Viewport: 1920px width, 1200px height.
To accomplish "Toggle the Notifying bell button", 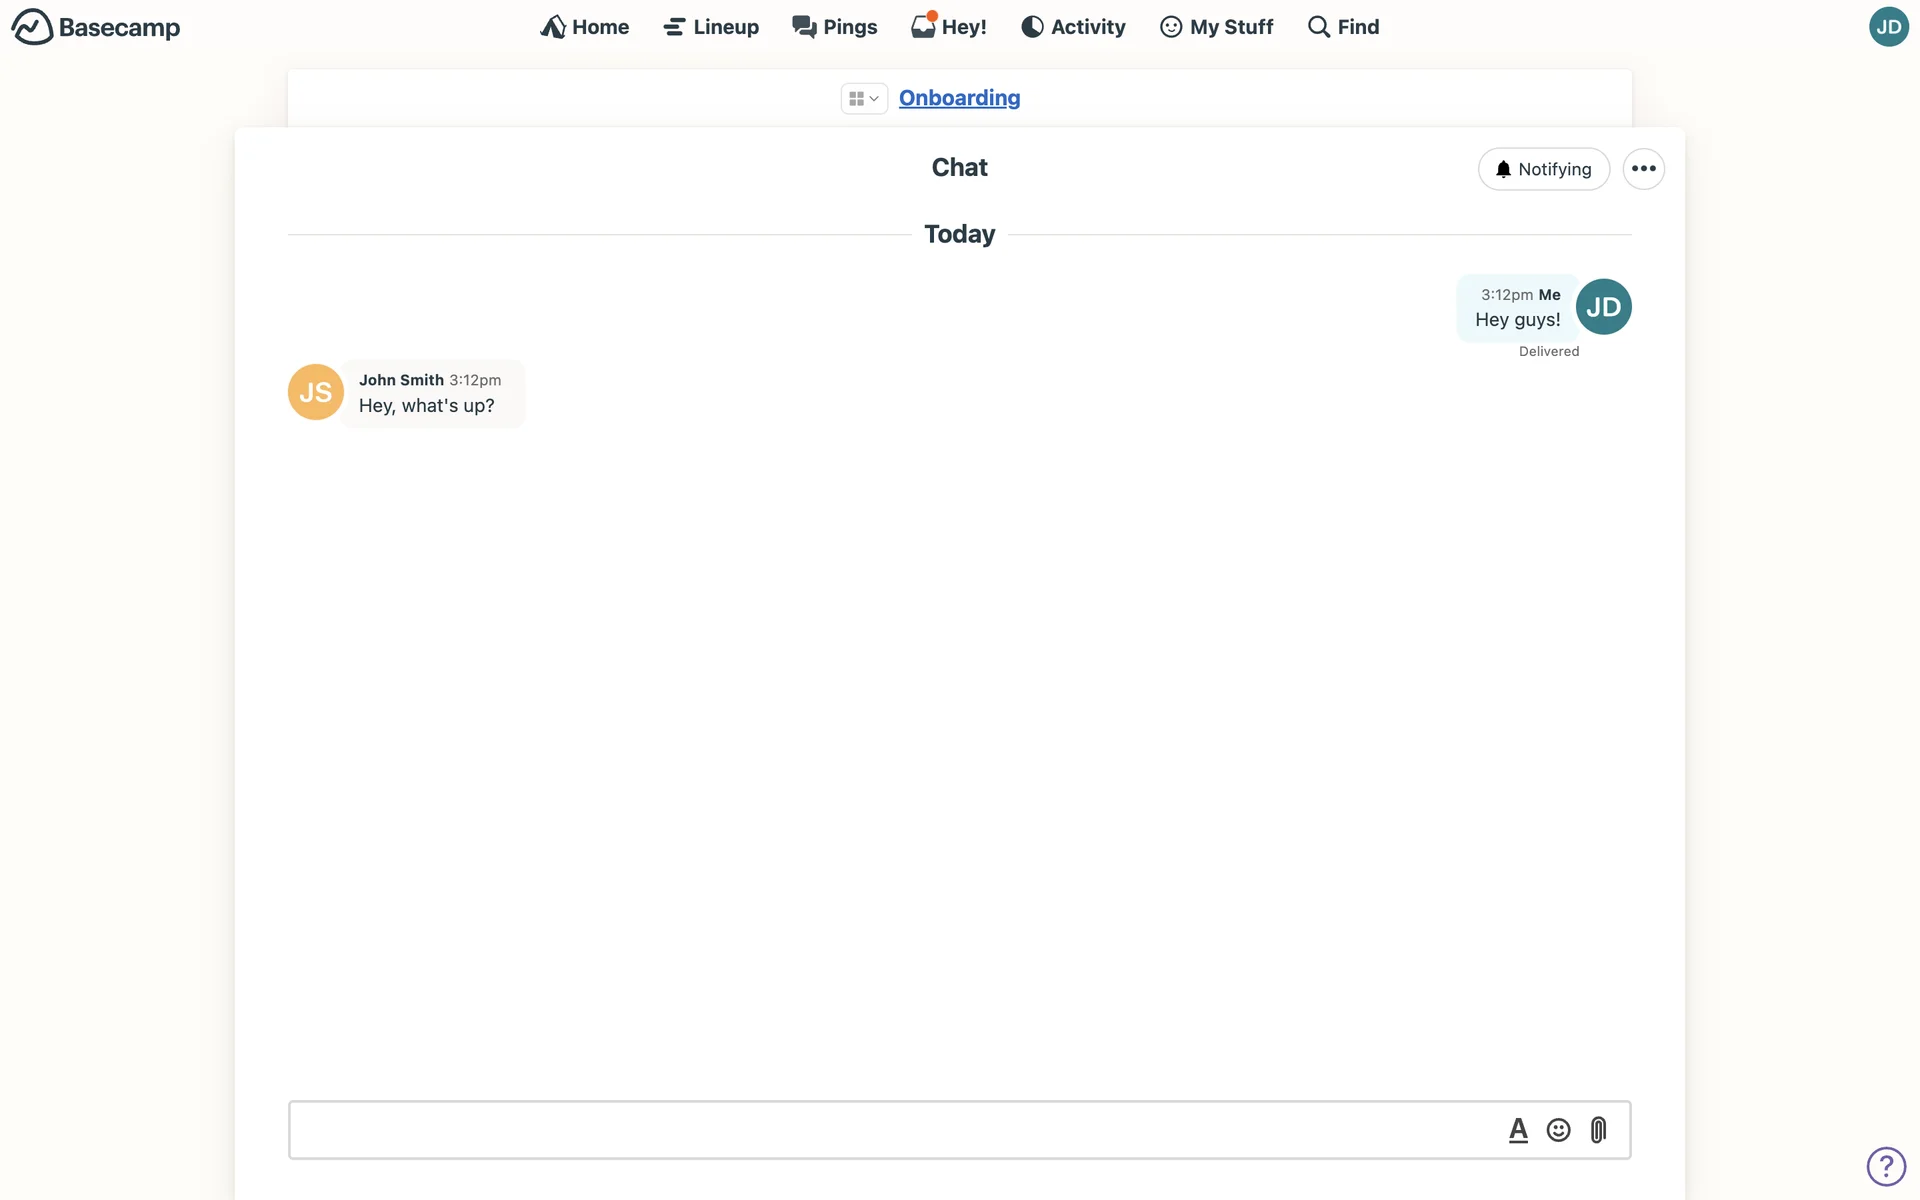I will pos(1543,169).
